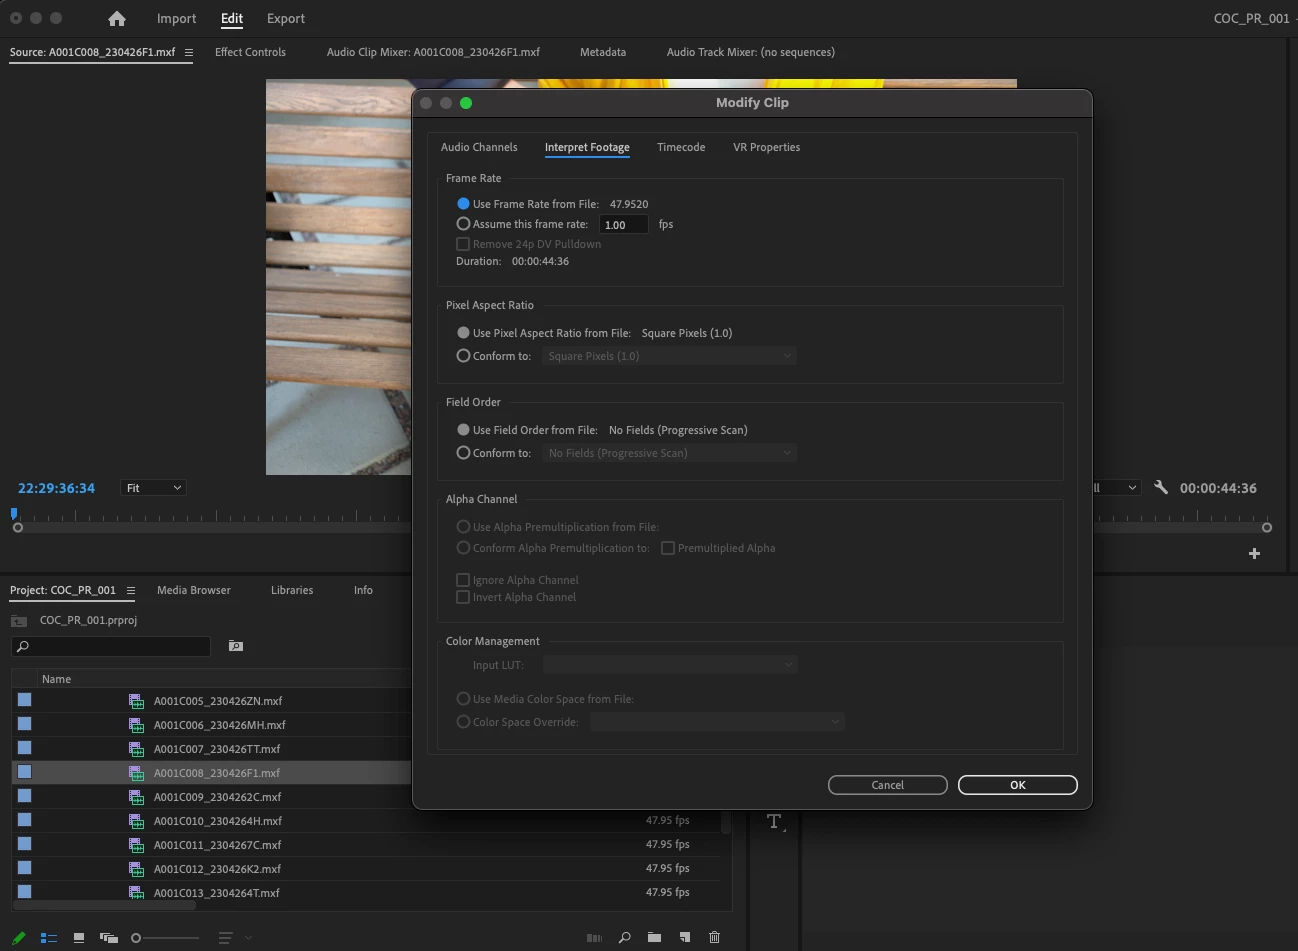
Task: Switch to the Audio Channels tab
Action: point(479,147)
